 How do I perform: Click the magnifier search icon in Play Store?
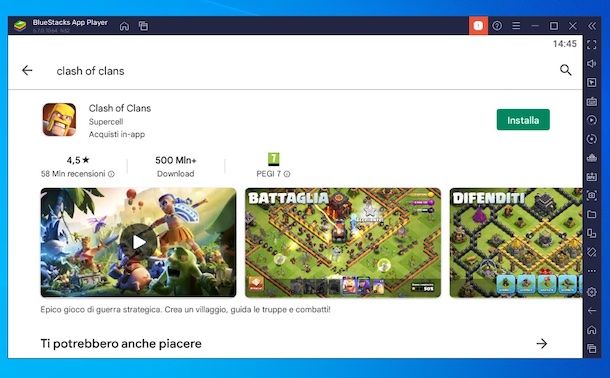pos(566,70)
